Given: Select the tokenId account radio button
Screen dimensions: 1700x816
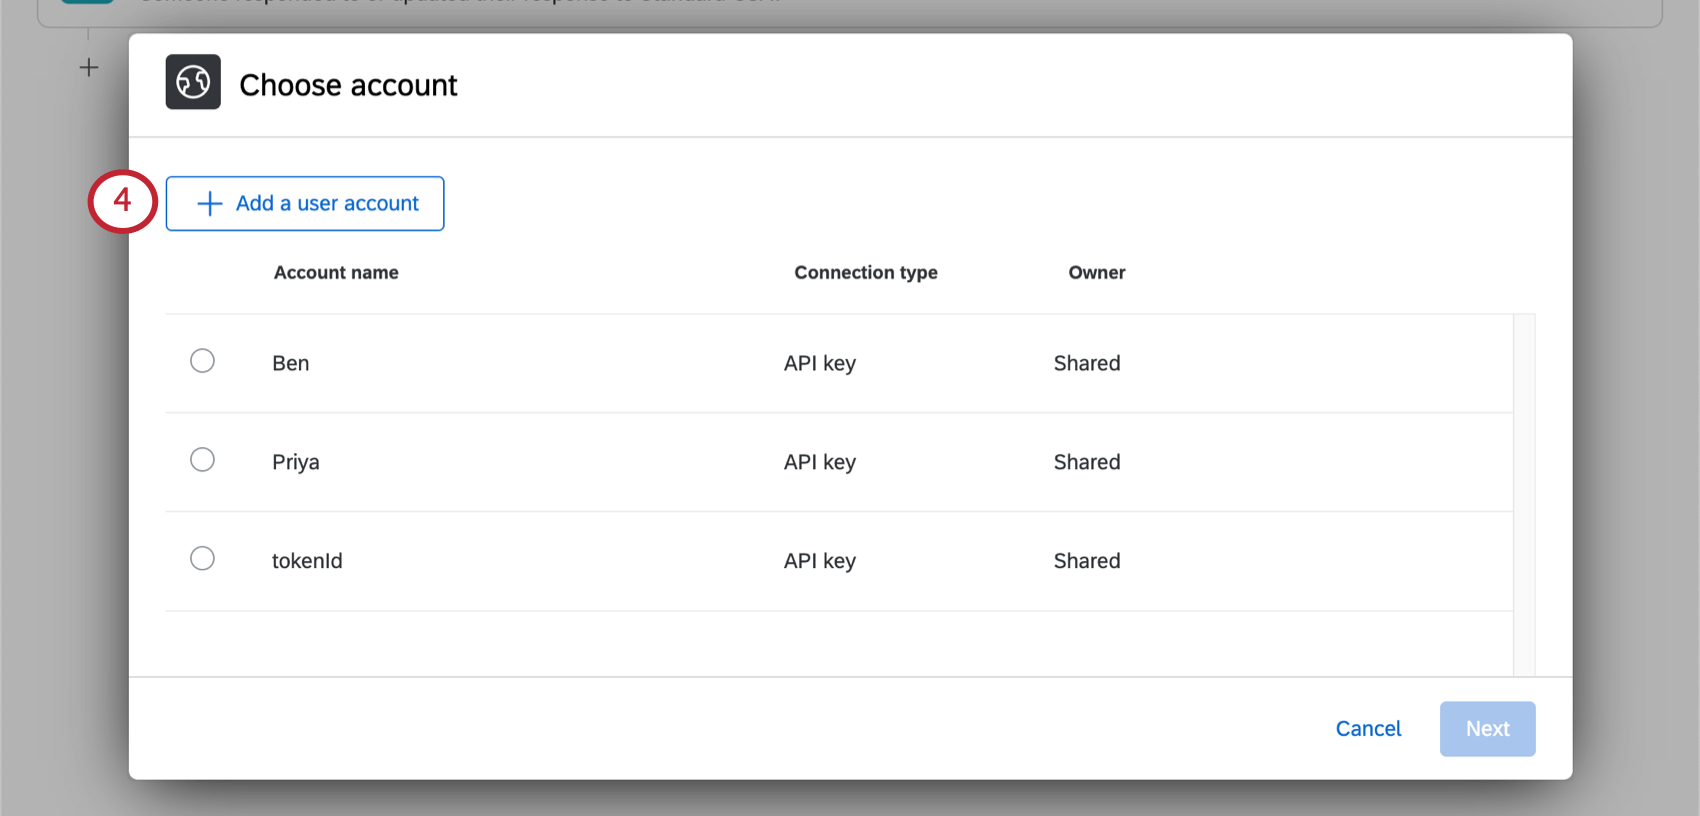Looking at the screenshot, I should click(x=202, y=559).
